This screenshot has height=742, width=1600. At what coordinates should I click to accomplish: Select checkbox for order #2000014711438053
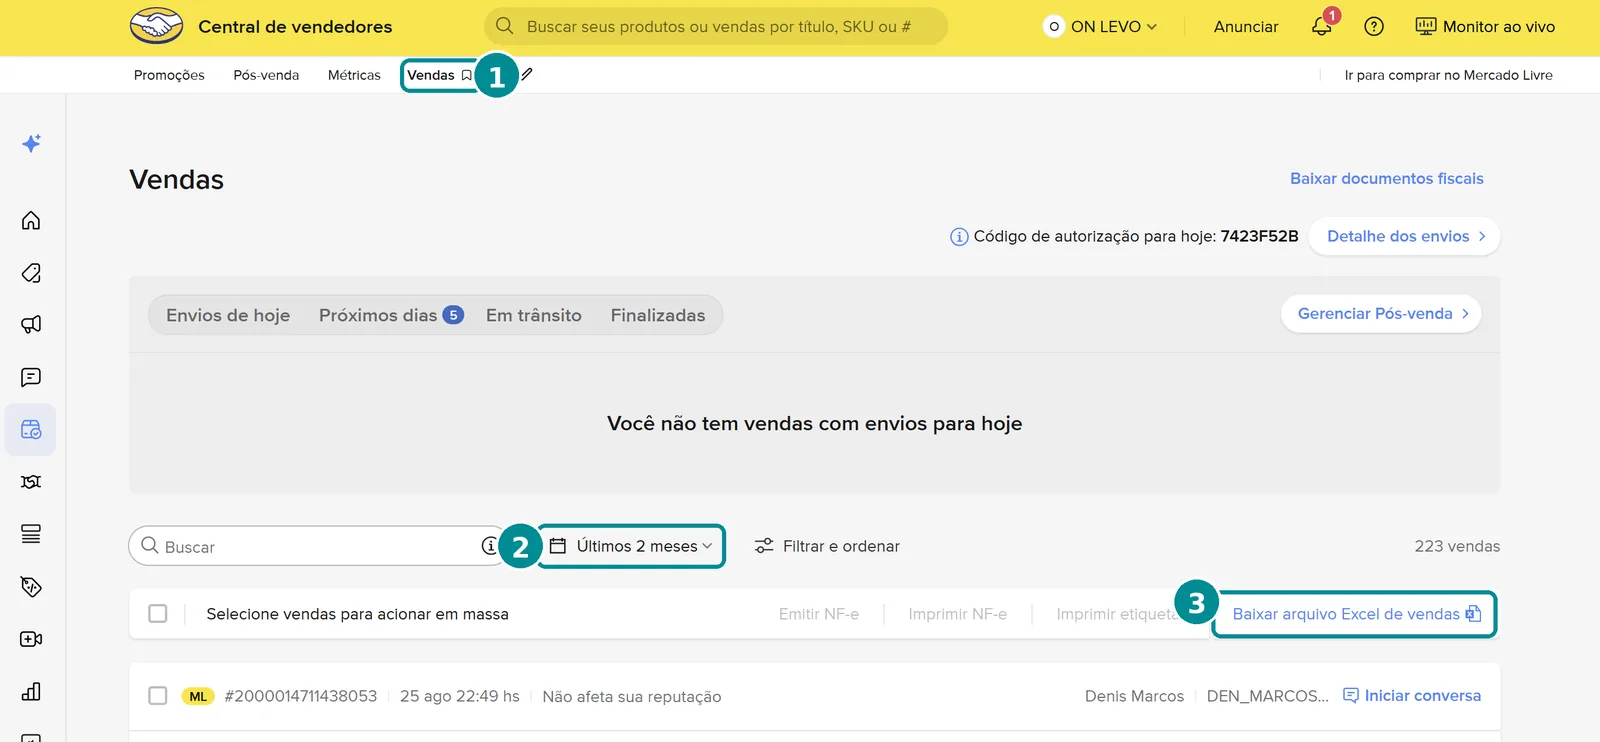158,695
